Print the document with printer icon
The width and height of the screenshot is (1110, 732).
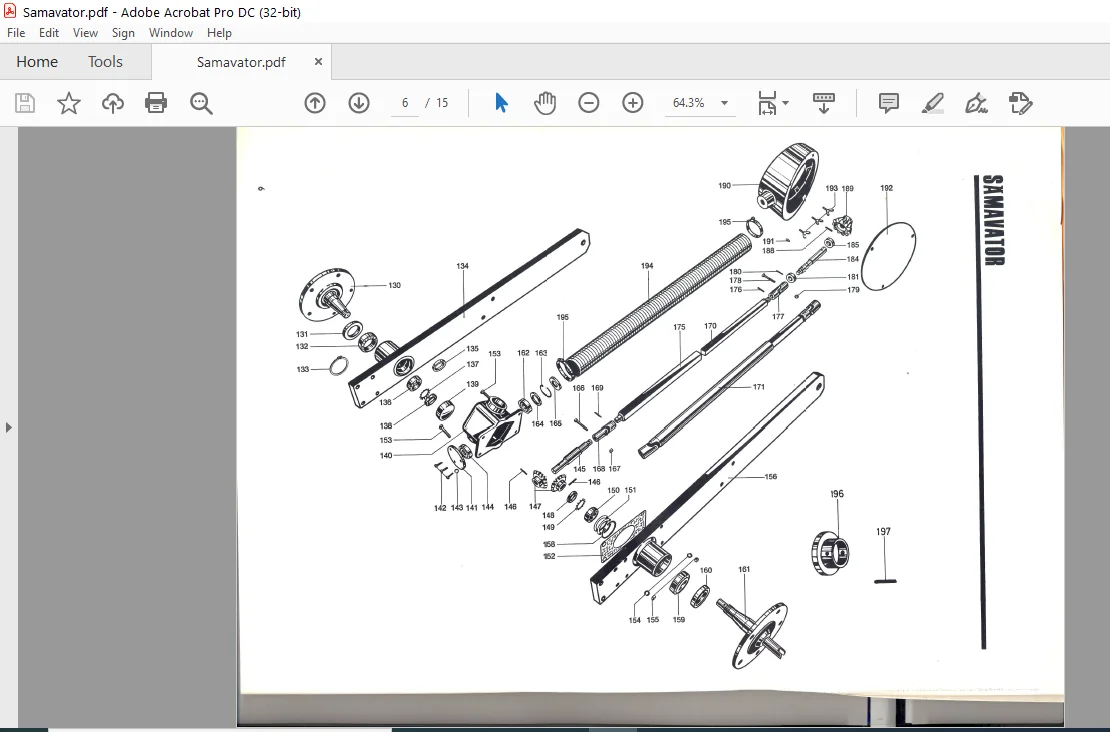click(156, 103)
